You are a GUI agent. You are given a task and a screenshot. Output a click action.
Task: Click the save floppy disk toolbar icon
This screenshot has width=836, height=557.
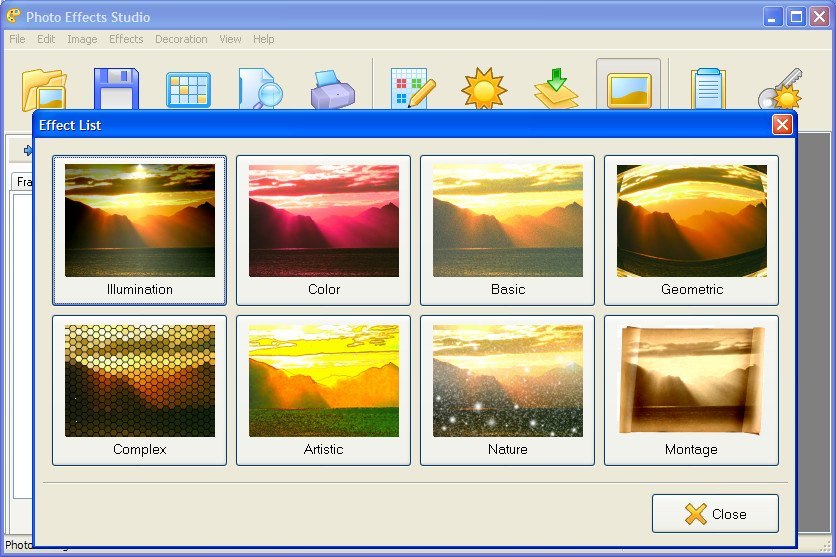point(116,88)
